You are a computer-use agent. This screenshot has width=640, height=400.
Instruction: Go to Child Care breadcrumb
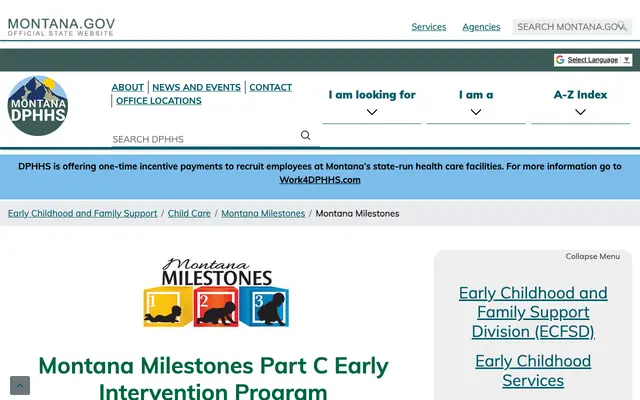tap(189, 213)
